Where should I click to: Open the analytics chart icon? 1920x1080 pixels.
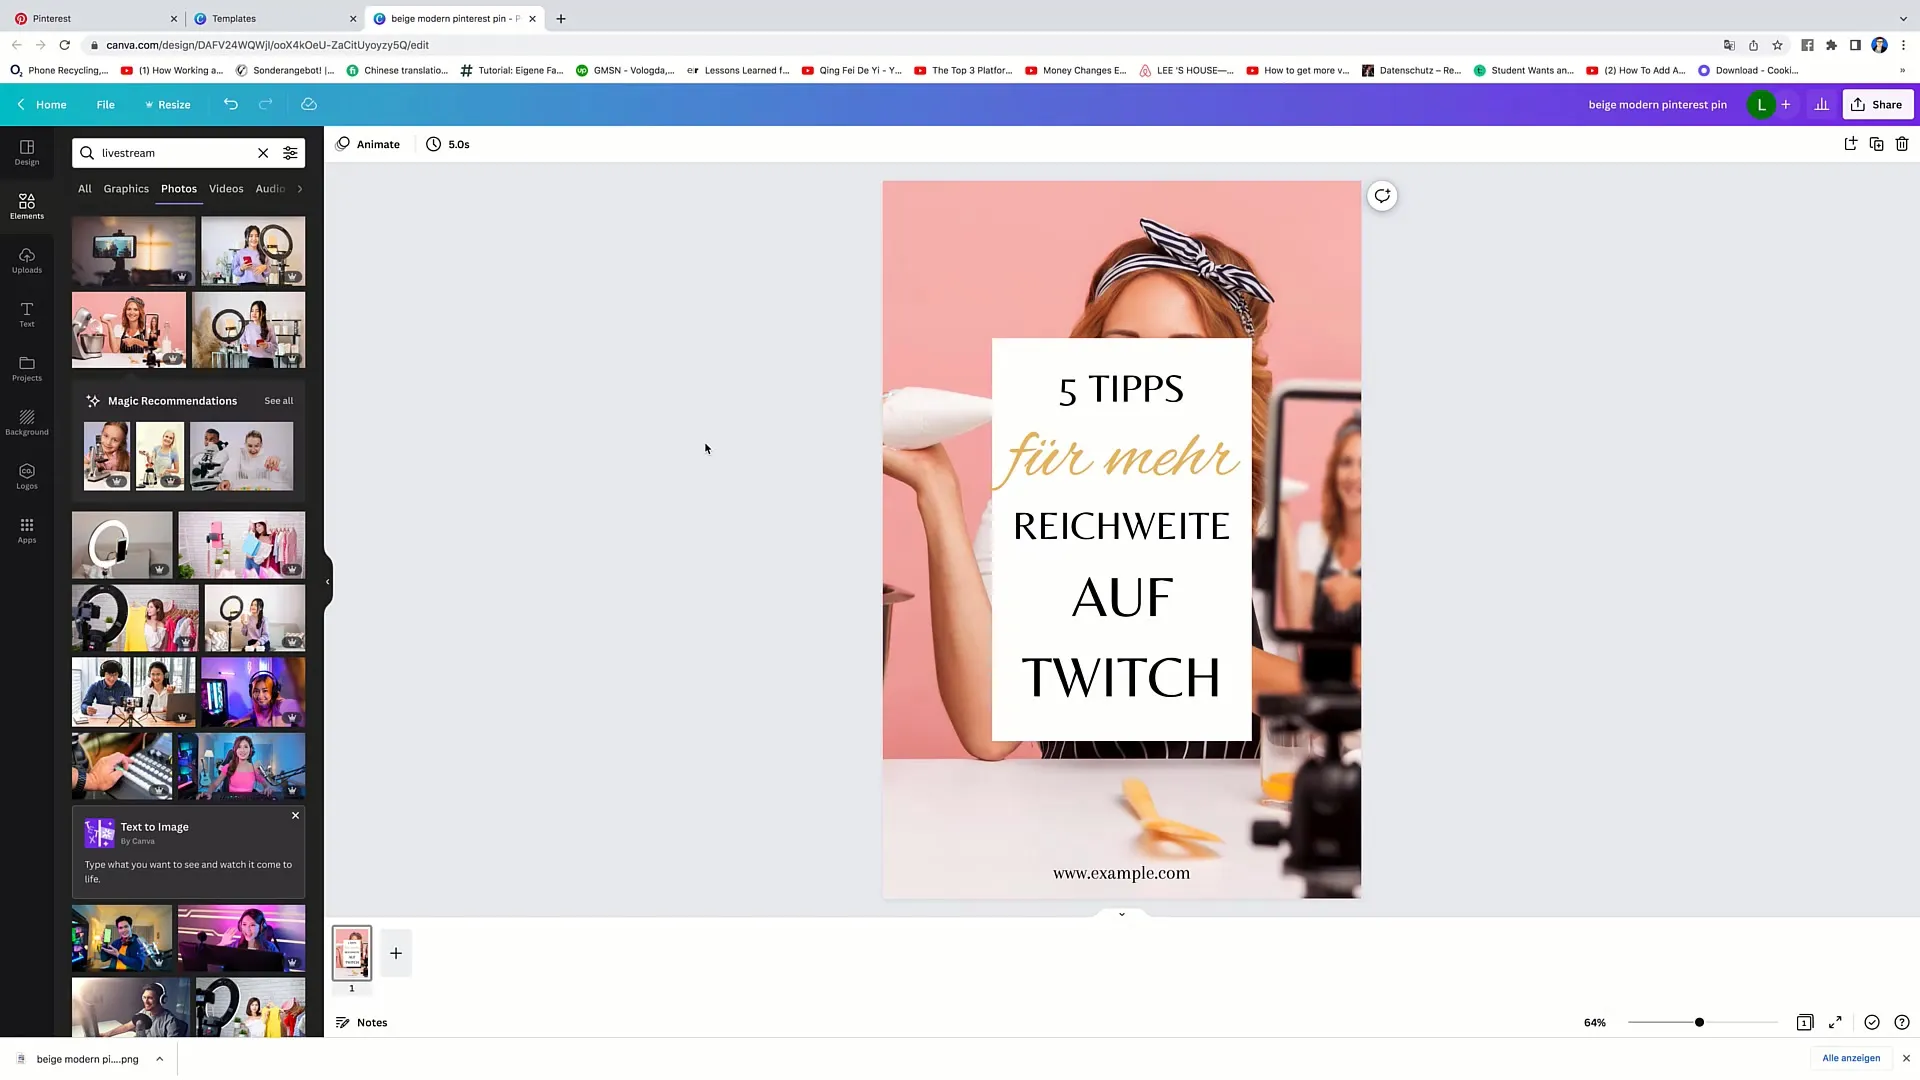[1822, 104]
